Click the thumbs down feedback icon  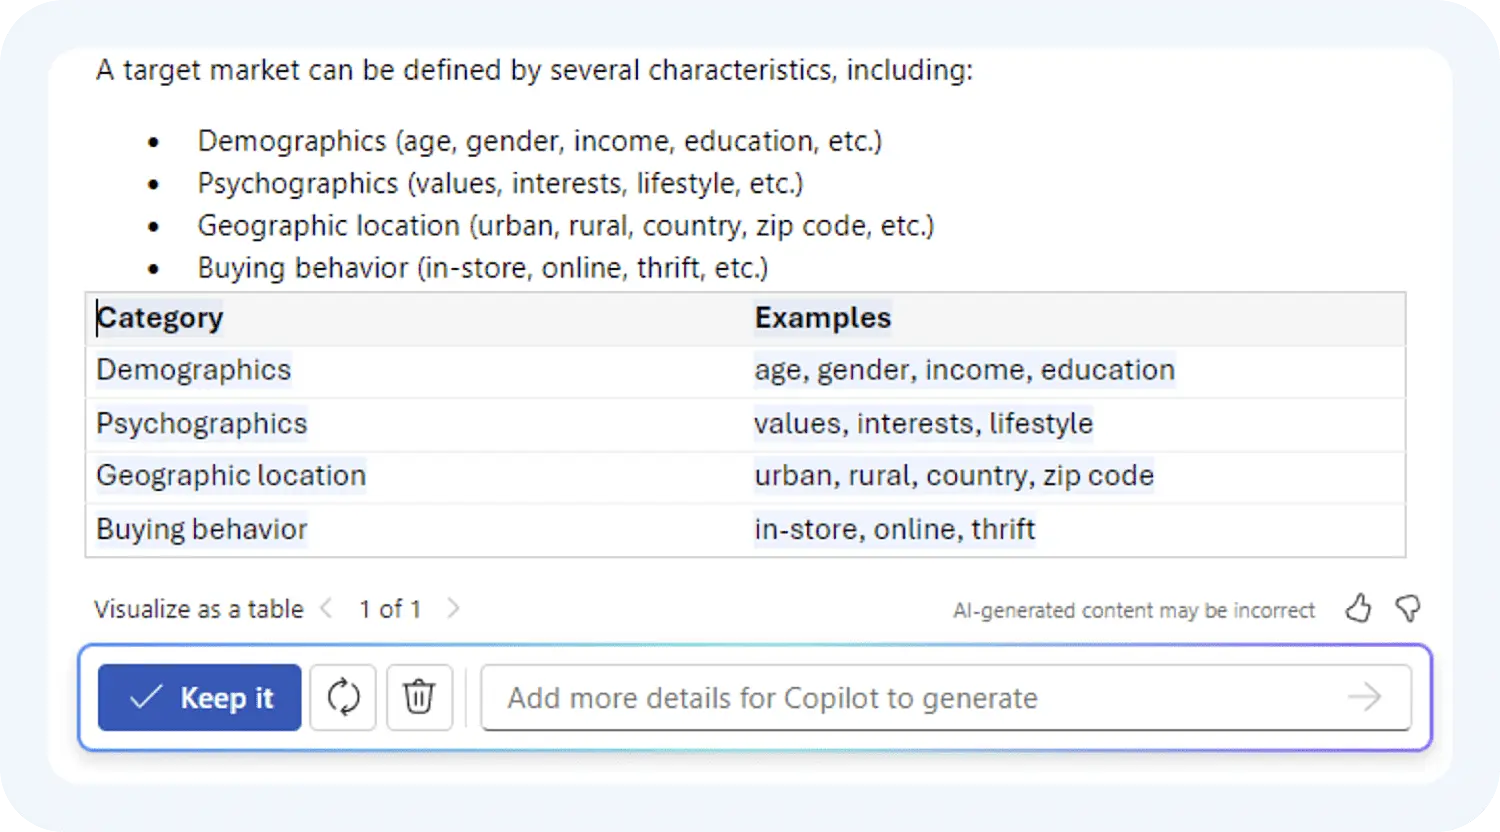coord(1408,608)
